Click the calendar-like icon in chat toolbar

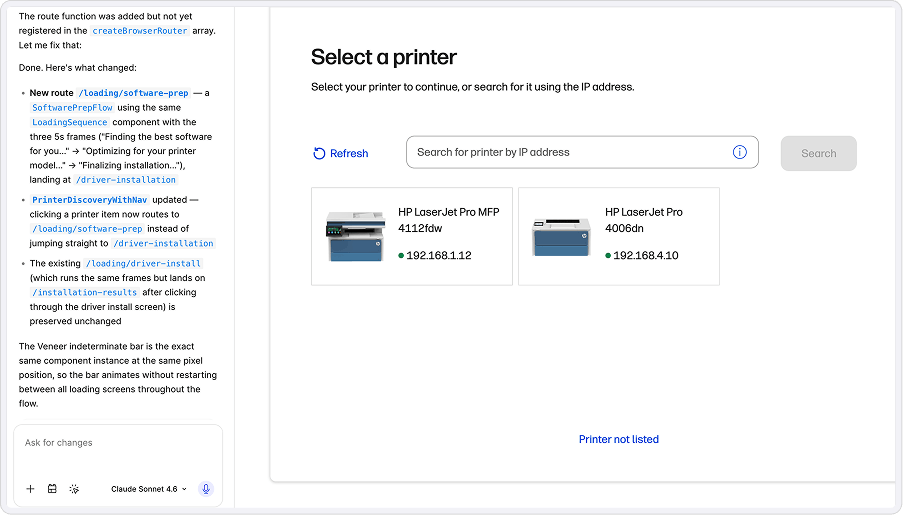pyautogui.click(x=52, y=489)
